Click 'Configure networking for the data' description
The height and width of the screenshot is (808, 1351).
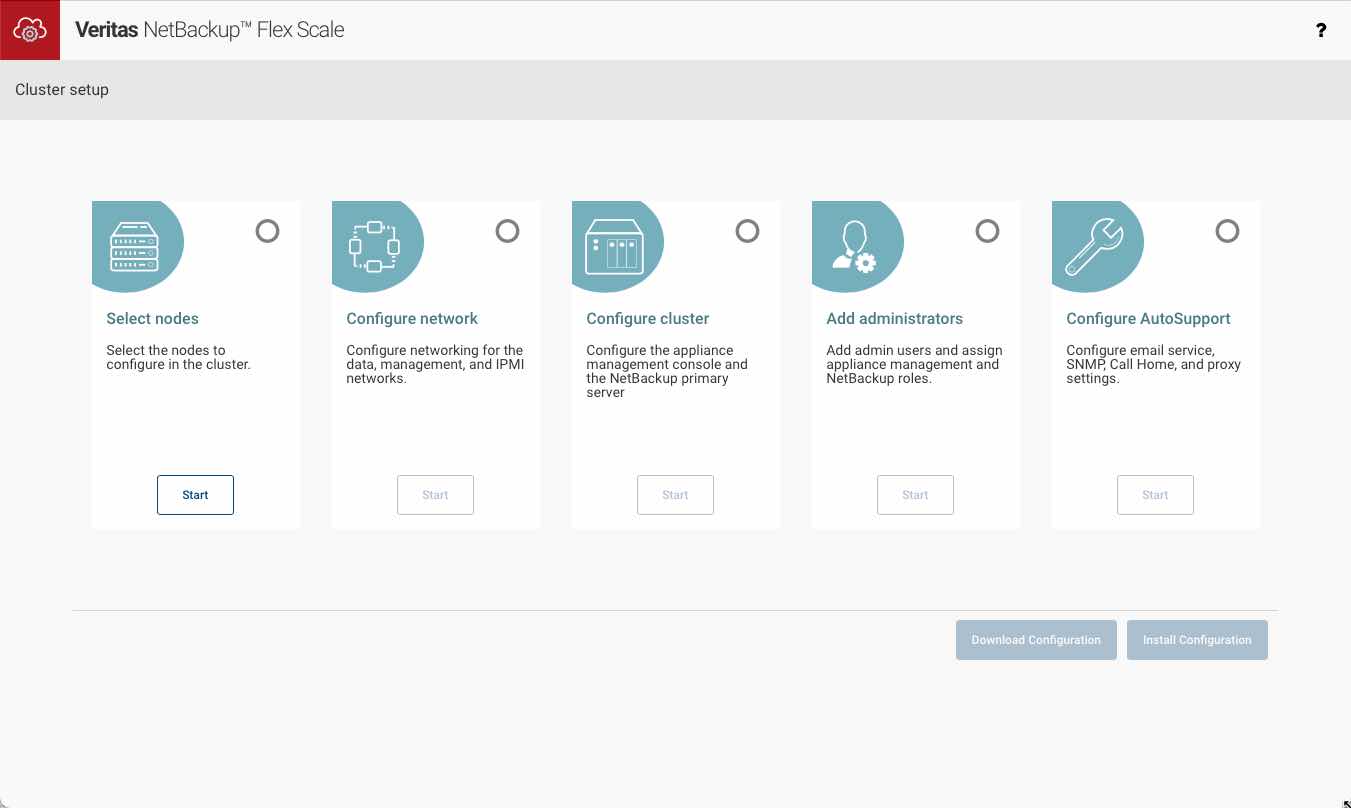click(x=435, y=364)
